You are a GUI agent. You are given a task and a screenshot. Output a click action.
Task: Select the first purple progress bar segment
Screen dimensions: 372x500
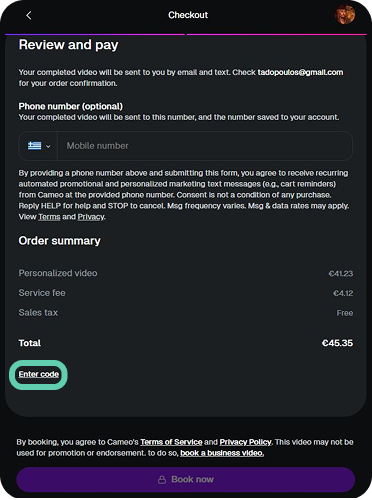tap(95, 34)
